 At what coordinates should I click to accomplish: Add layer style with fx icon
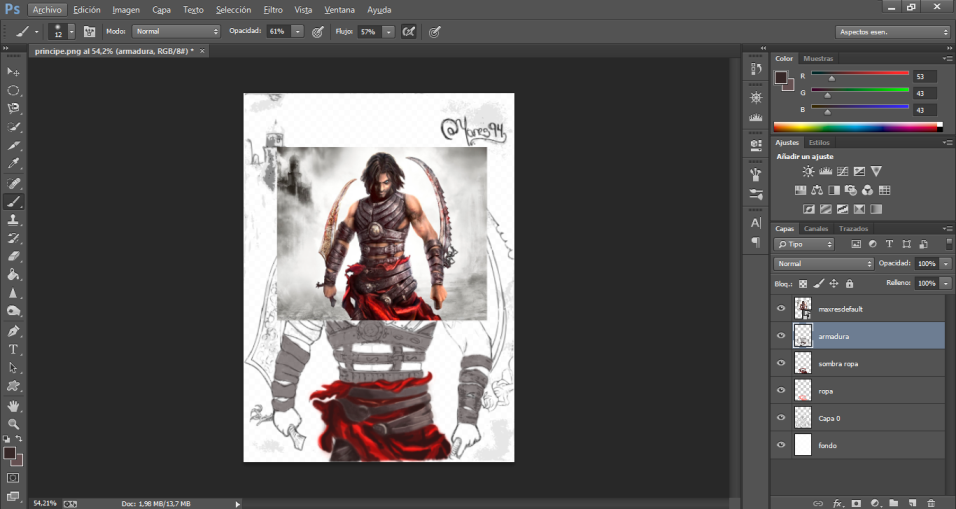point(838,502)
